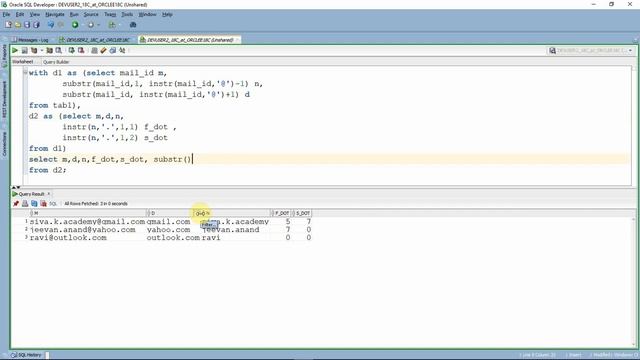This screenshot has width=640, height=360.
Task: Expand the forward navigation dropdown arrow
Action: [x=98, y=25]
